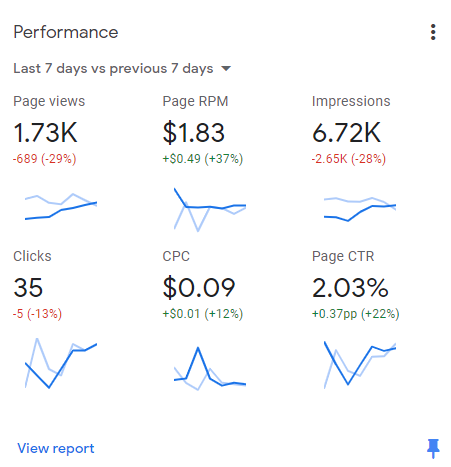
Task: Click the +0.37pp (+22%) change indicator
Action: (355, 314)
